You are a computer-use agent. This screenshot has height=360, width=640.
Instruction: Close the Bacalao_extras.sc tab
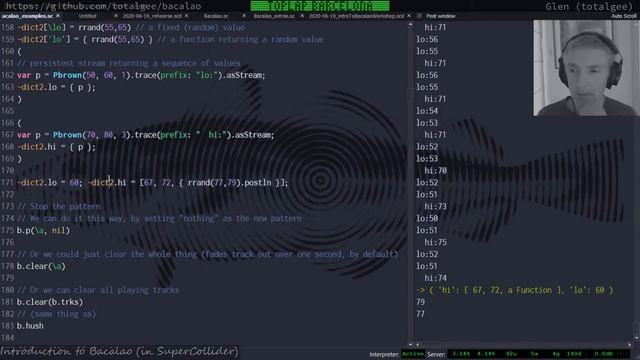coord(302,16)
